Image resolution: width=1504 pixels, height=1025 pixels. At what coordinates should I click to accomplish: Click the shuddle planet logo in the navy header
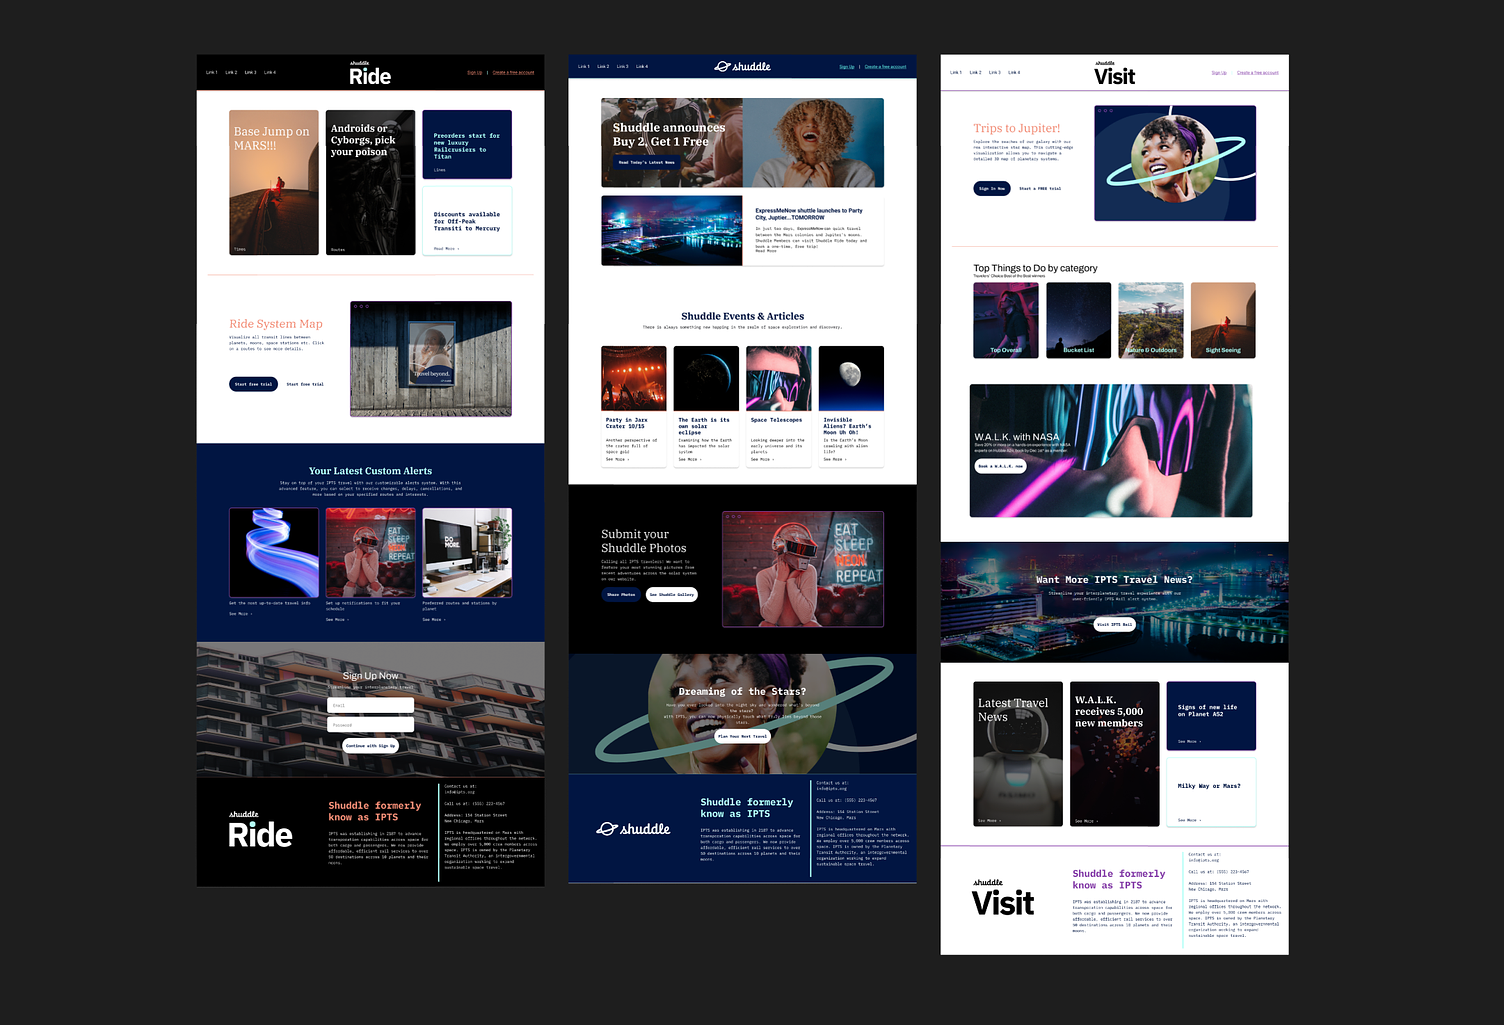tap(743, 67)
